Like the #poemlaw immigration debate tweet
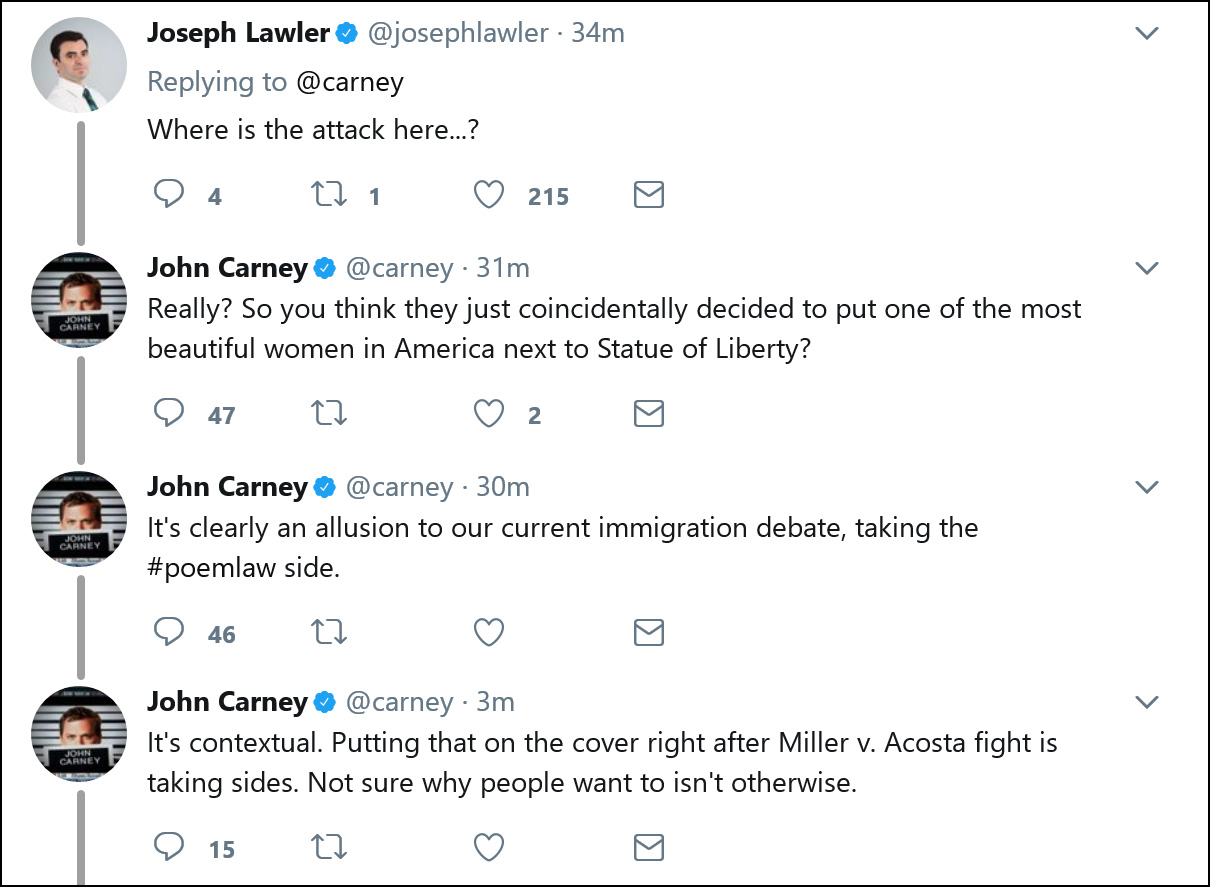 coord(488,632)
